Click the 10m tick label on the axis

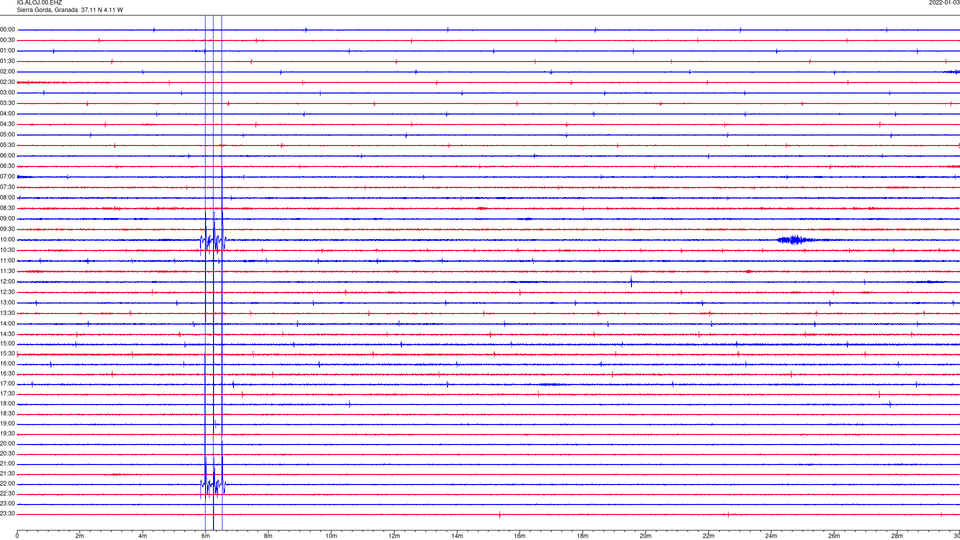331,536
